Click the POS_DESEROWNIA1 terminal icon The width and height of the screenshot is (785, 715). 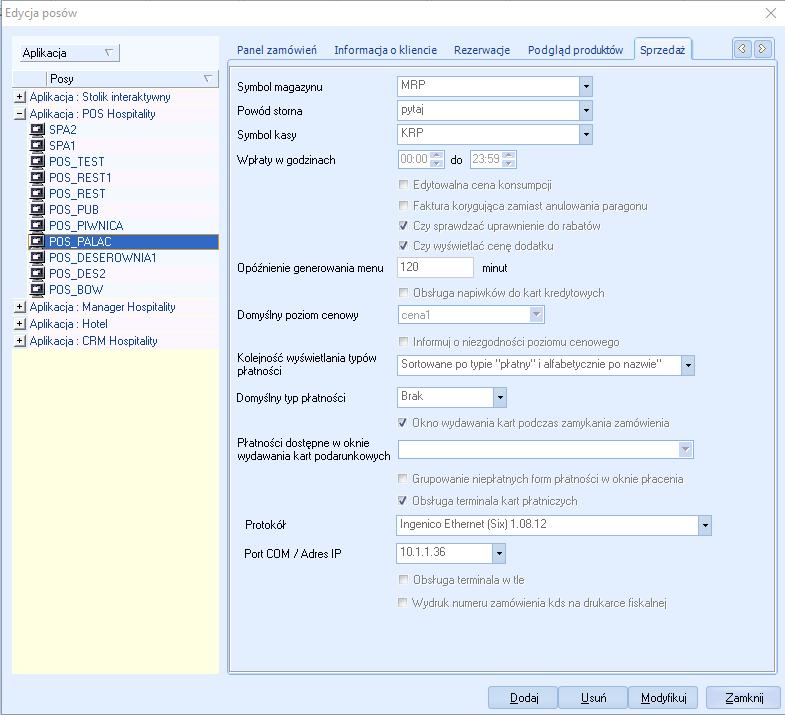(37, 258)
